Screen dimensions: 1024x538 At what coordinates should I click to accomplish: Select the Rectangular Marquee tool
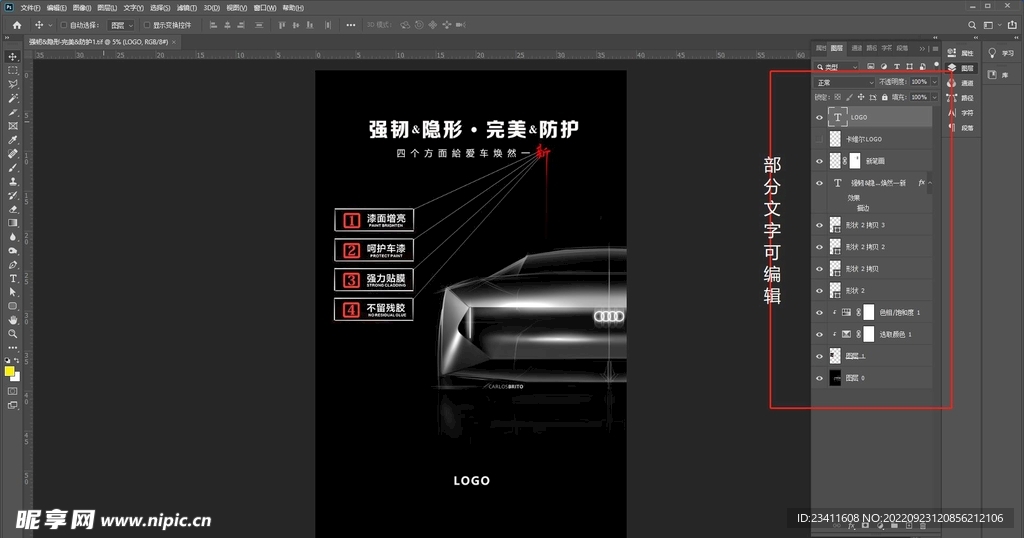[13, 71]
